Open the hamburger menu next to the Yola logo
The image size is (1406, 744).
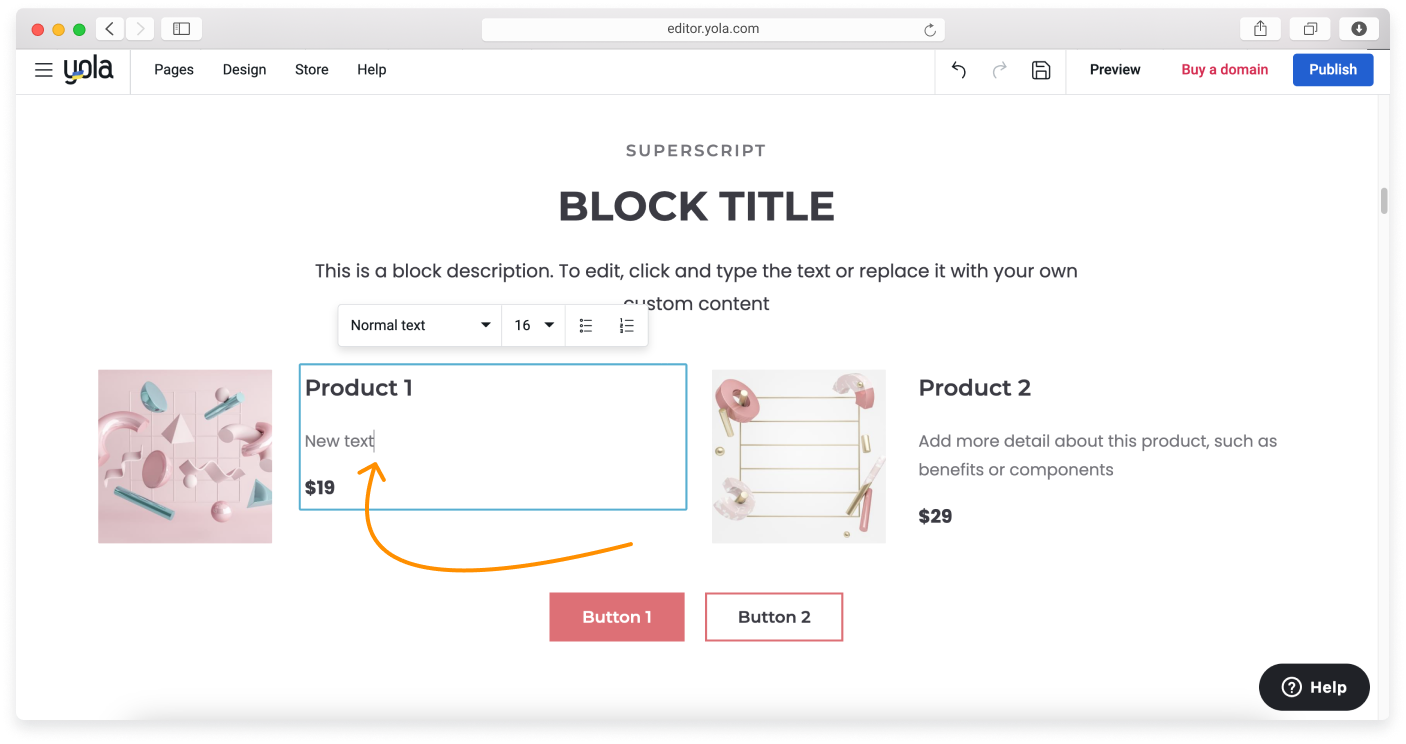coord(43,70)
